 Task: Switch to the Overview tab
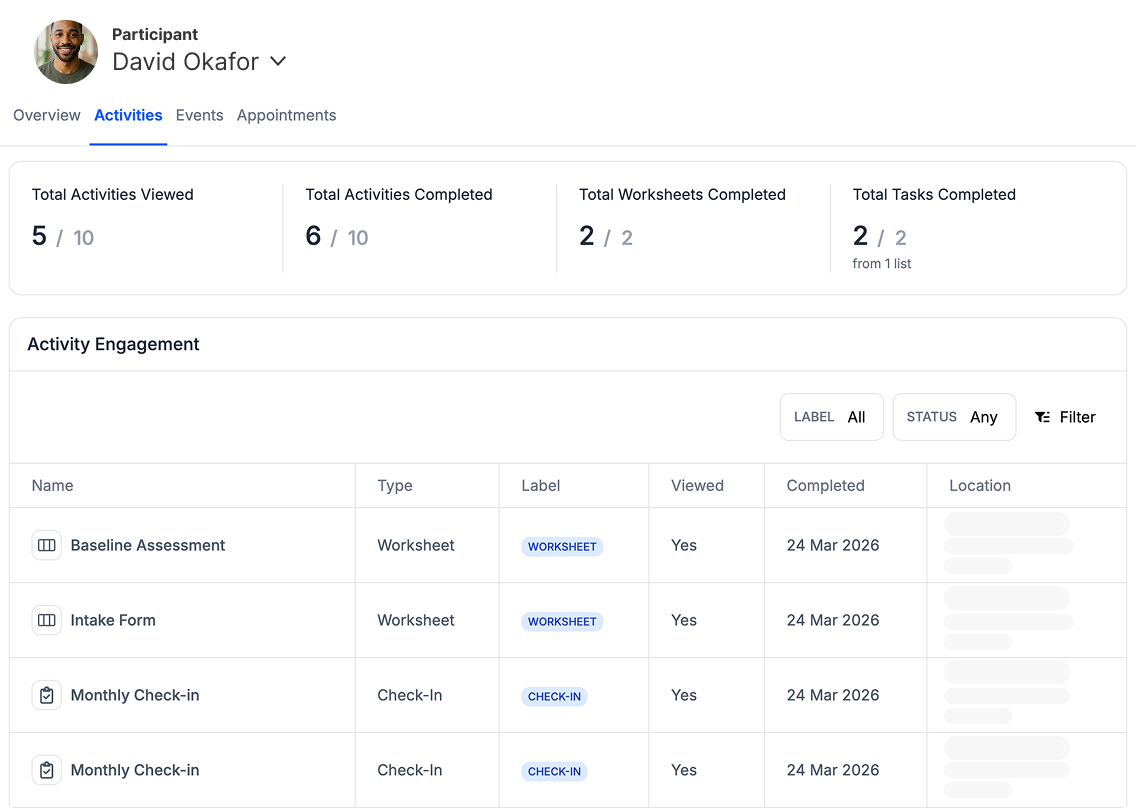pos(46,115)
